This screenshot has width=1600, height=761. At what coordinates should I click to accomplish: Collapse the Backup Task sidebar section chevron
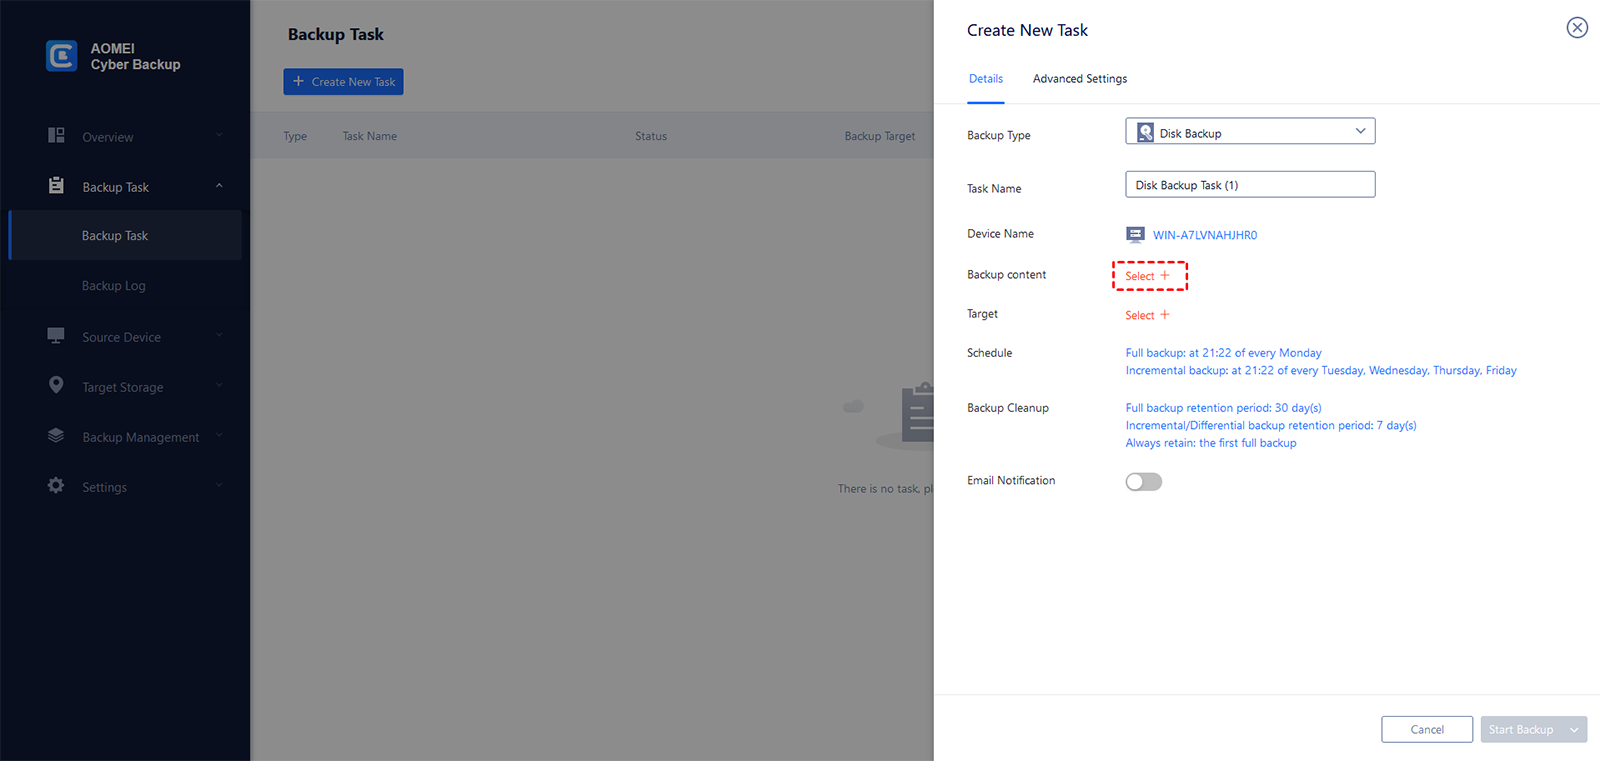pos(219,186)
